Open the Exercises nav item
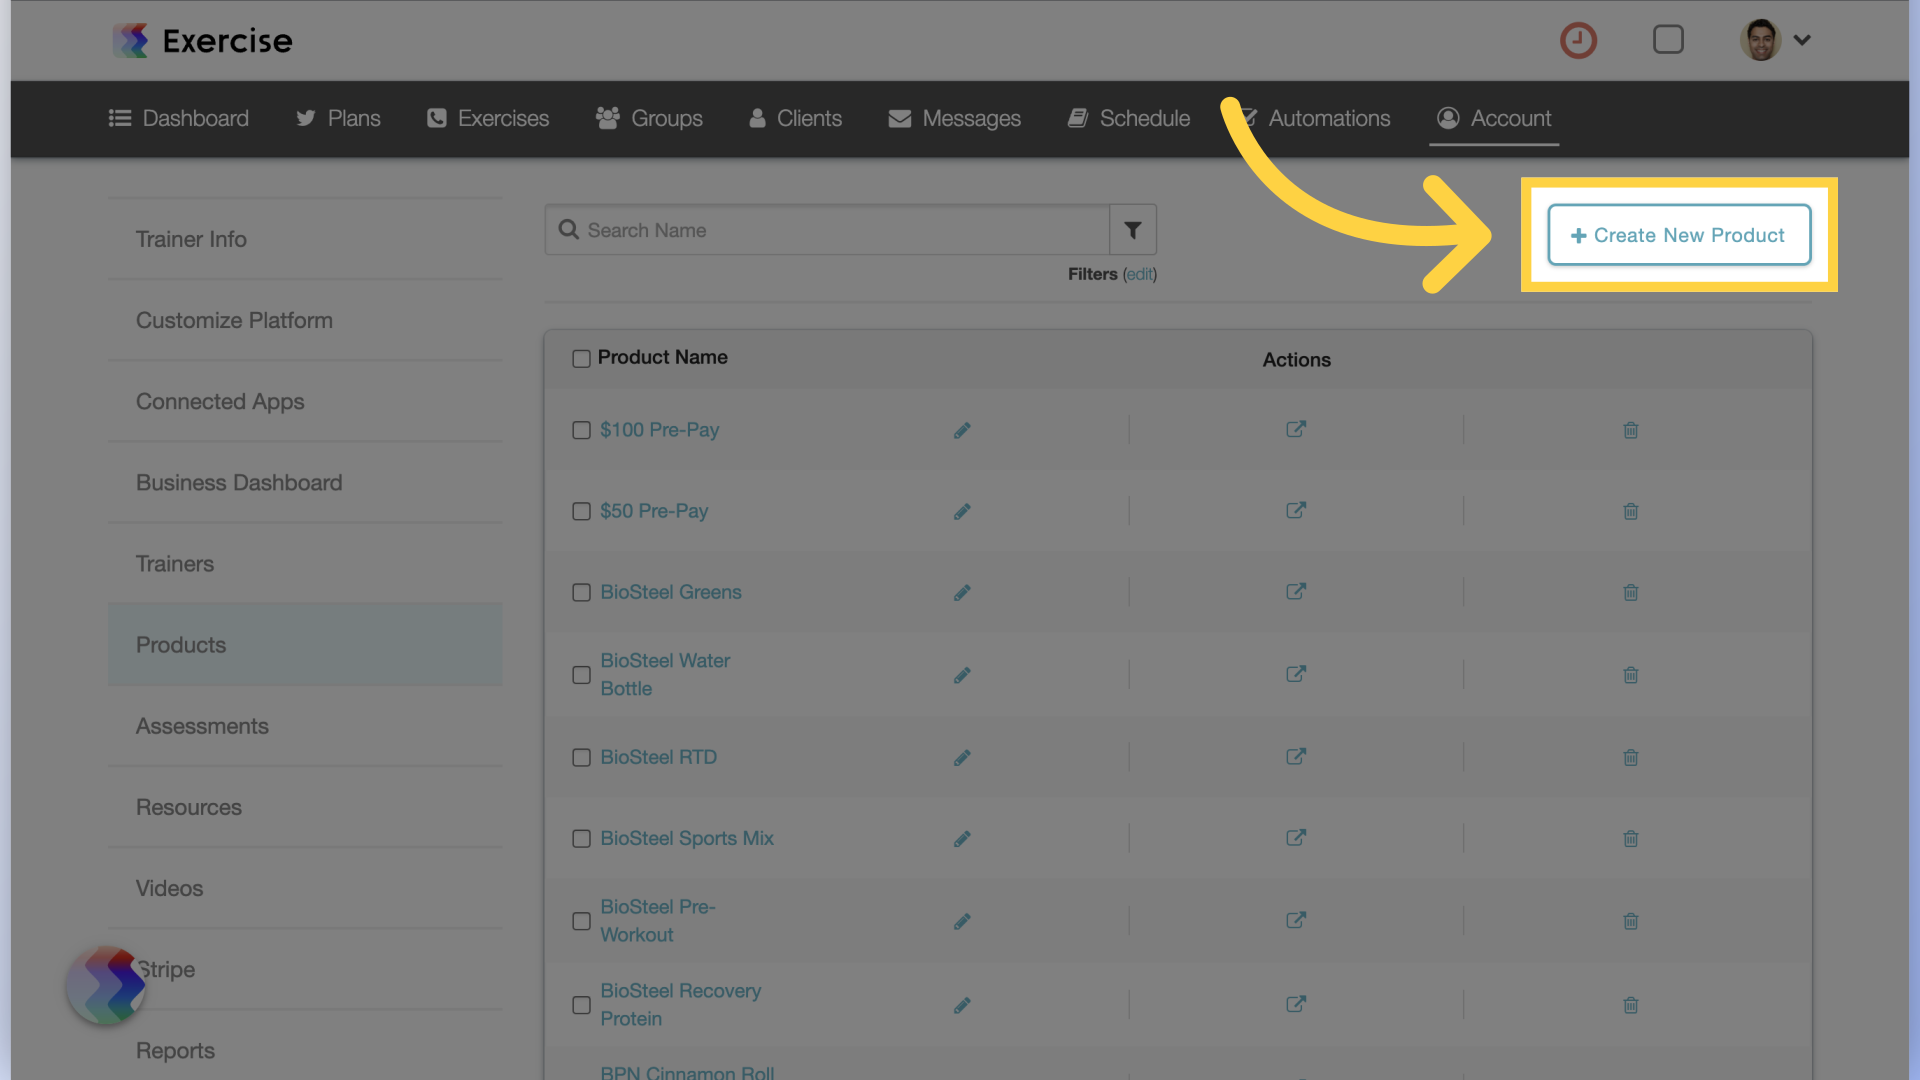Image resolution: width=1920 pixels, height=1080 pixels. pos(488,118)
